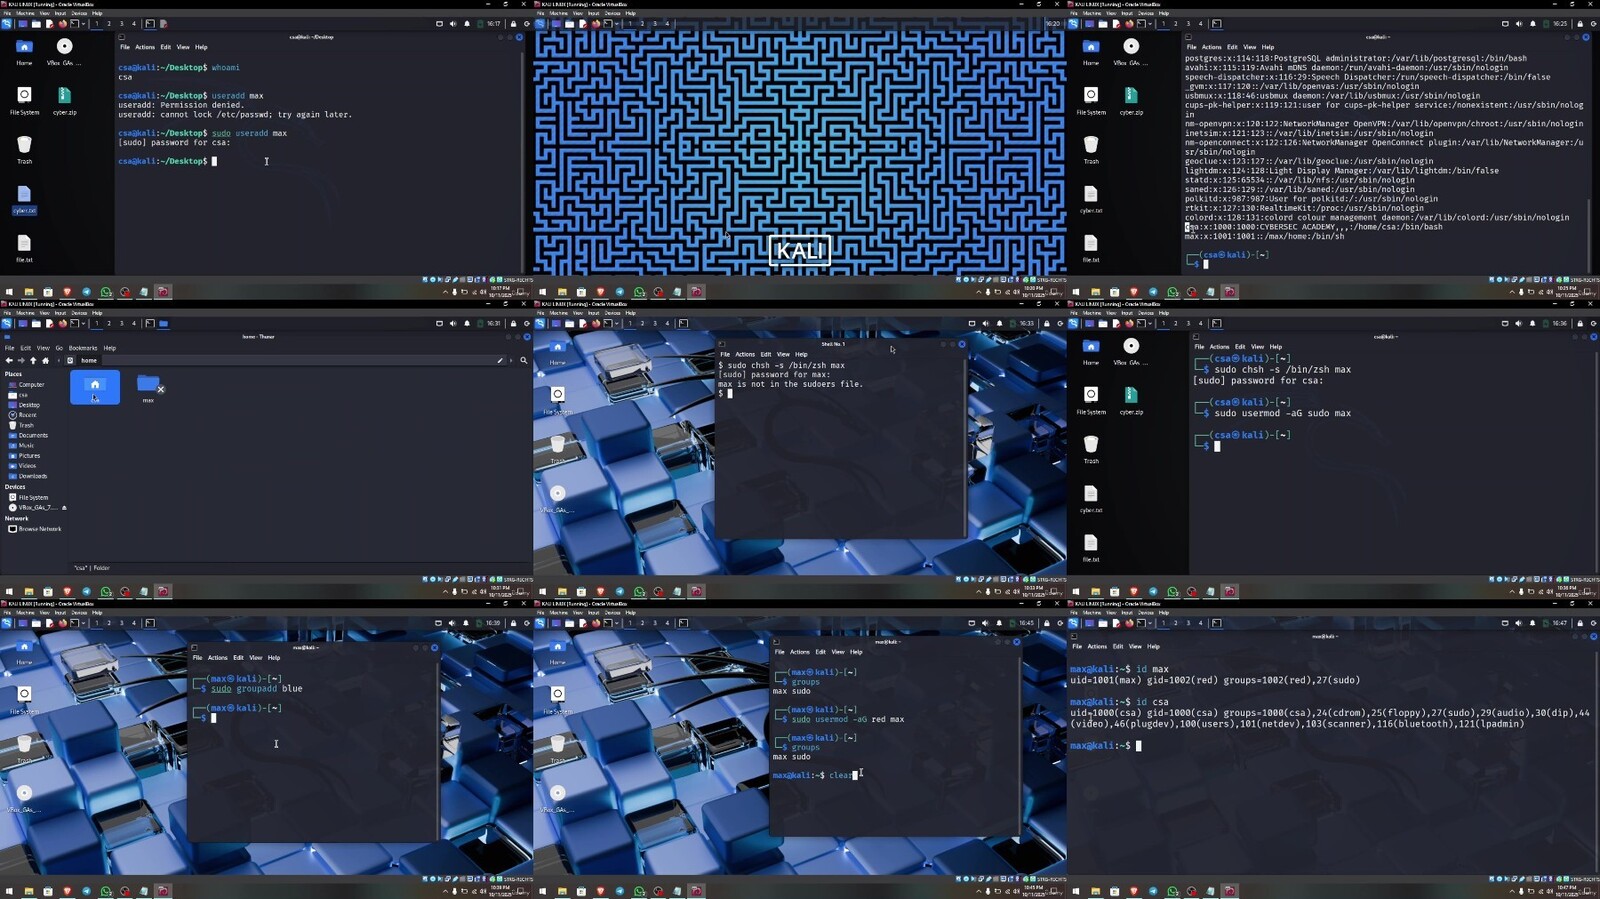
Task: Open View menu in the 'not in sudoers' terminal
Action: 783,354
